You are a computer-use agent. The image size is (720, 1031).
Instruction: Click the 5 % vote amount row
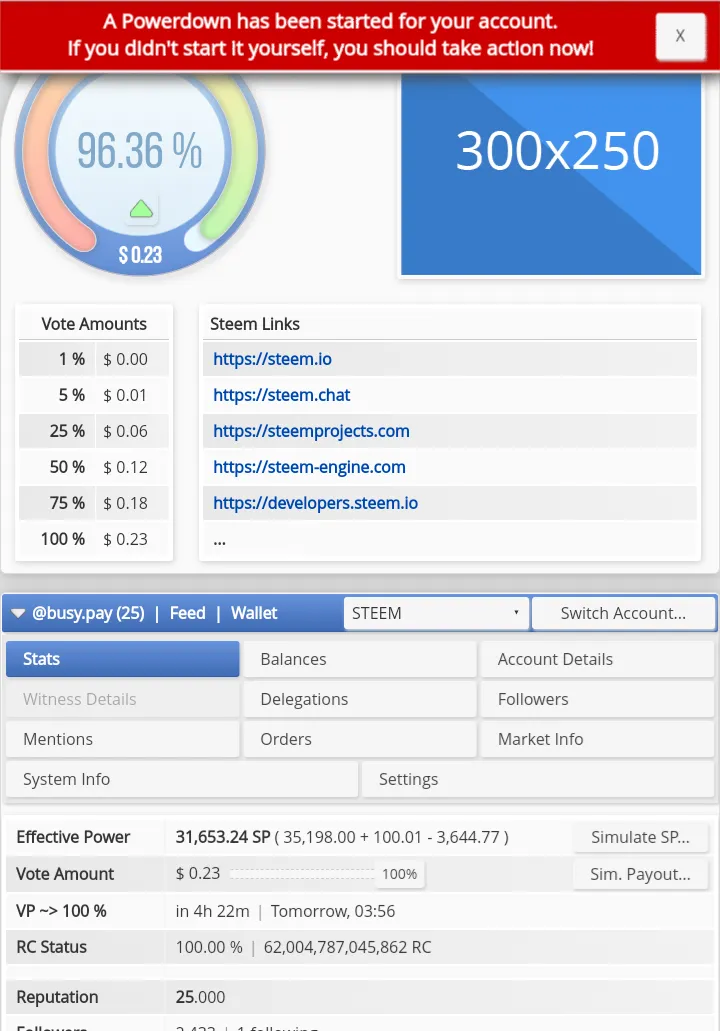pos(94,395)
